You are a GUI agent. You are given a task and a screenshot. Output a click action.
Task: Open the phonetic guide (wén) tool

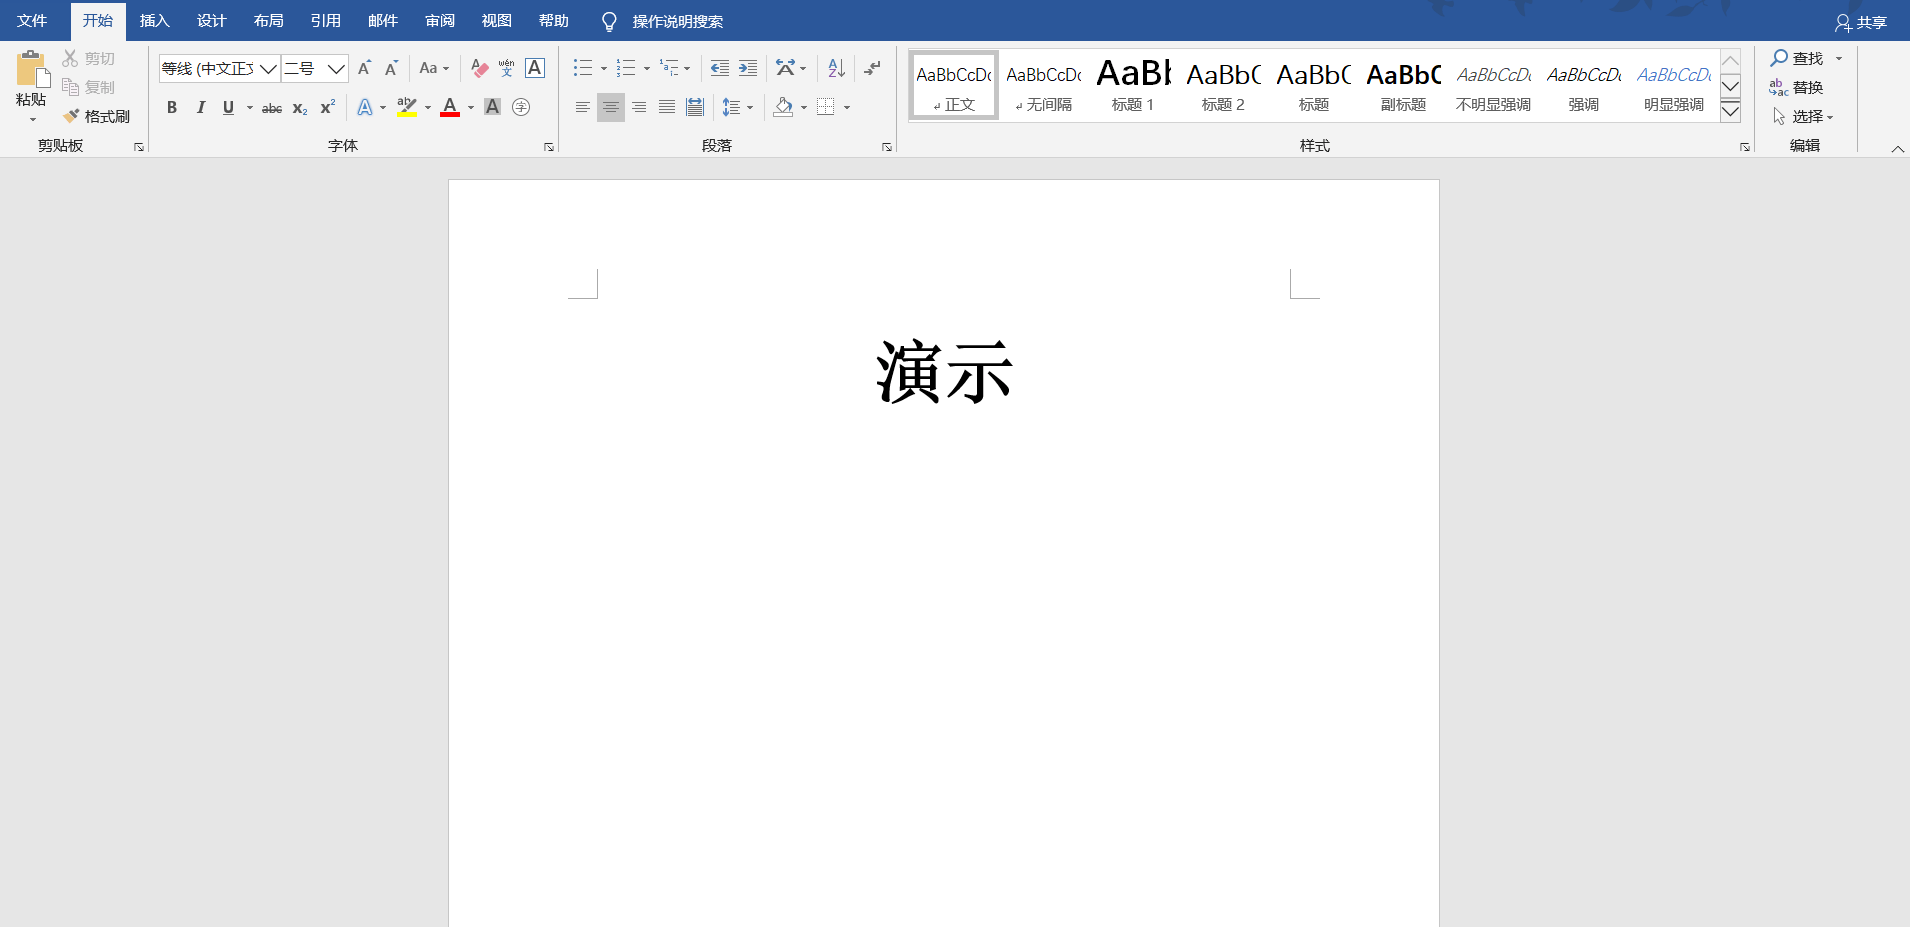pos(507,68)
